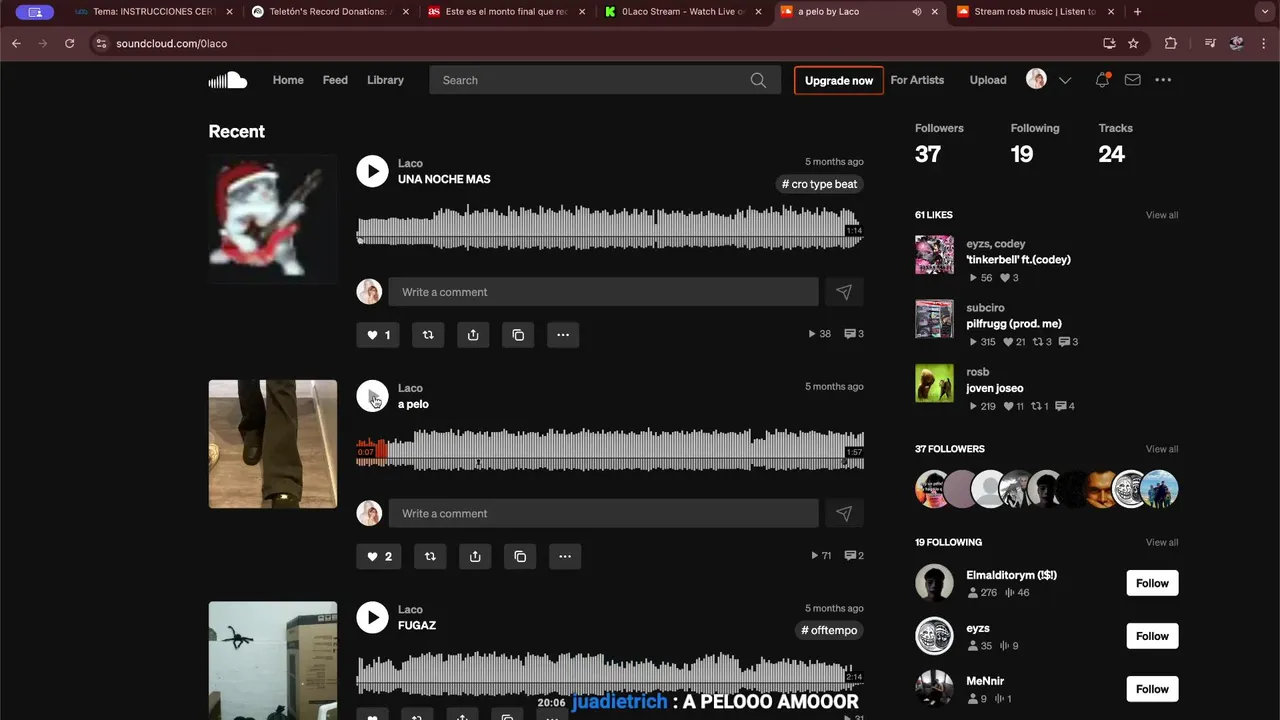
Task: Send comment on a pelo
Action: point(844,513)
